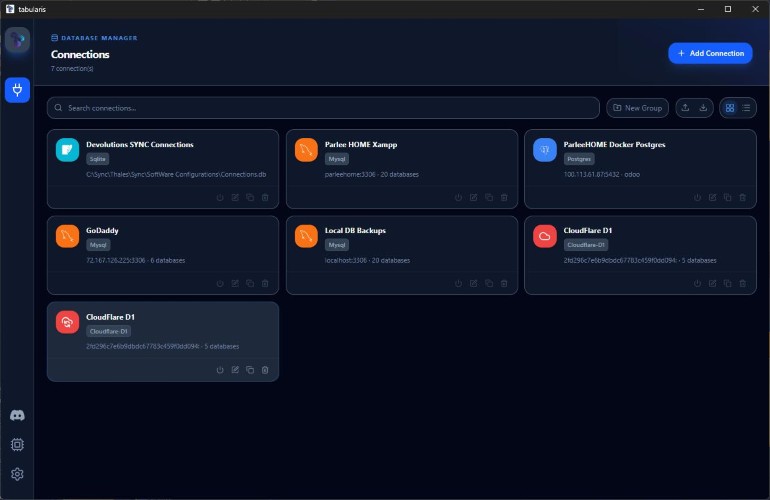Click the orange MySQL icon on GoDaddy card
Viewport: 770px width, 500px height.
click(x=67, y=236)
